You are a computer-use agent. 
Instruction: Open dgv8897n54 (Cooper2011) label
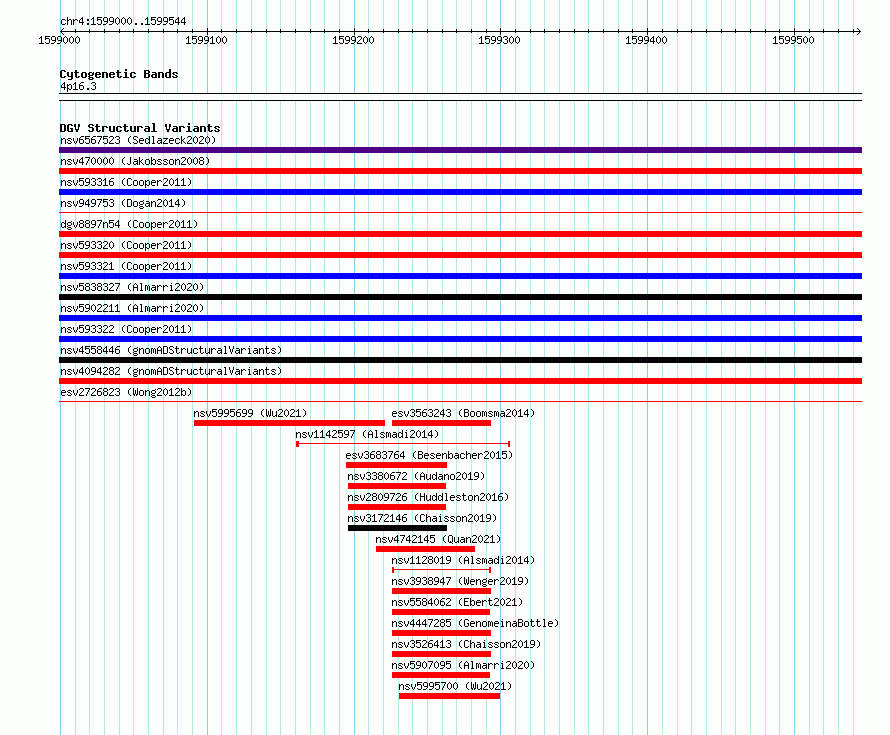pos(129,224)
